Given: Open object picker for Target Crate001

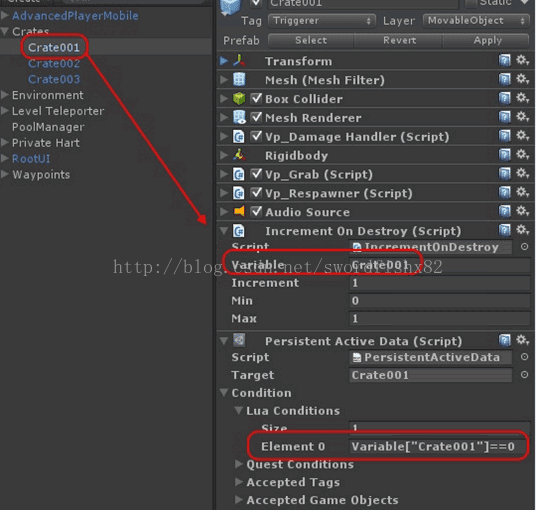Looking at the screenshot, I should [524, 375].
